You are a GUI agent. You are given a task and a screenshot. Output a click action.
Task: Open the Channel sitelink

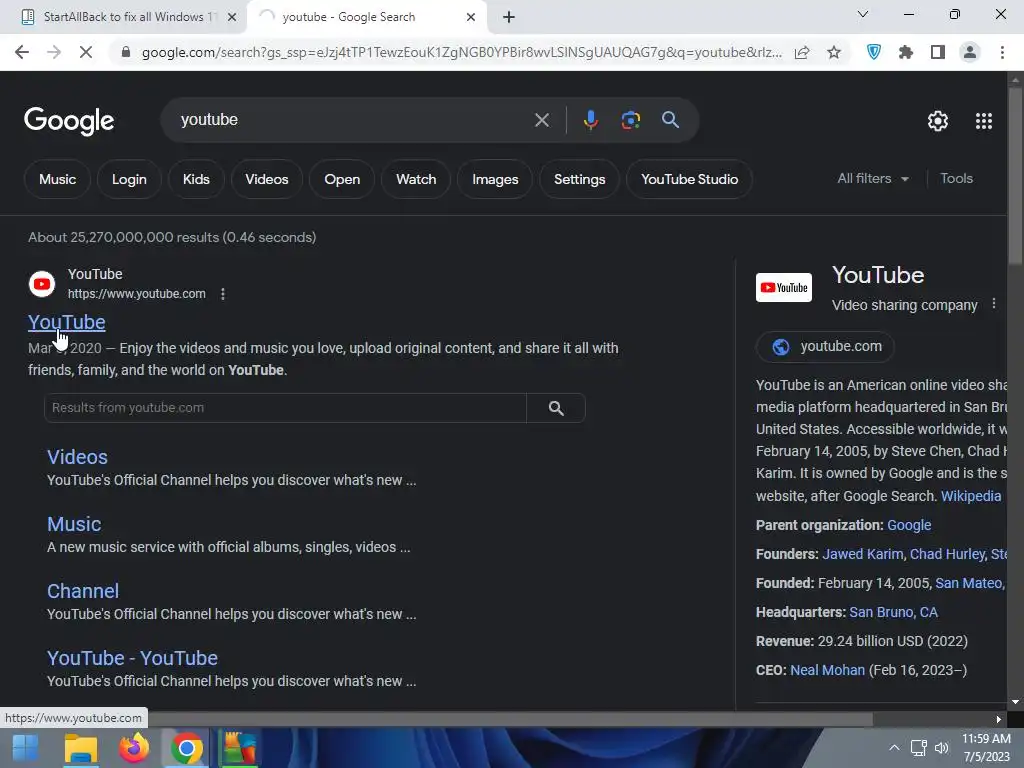(x=83, y=591)
